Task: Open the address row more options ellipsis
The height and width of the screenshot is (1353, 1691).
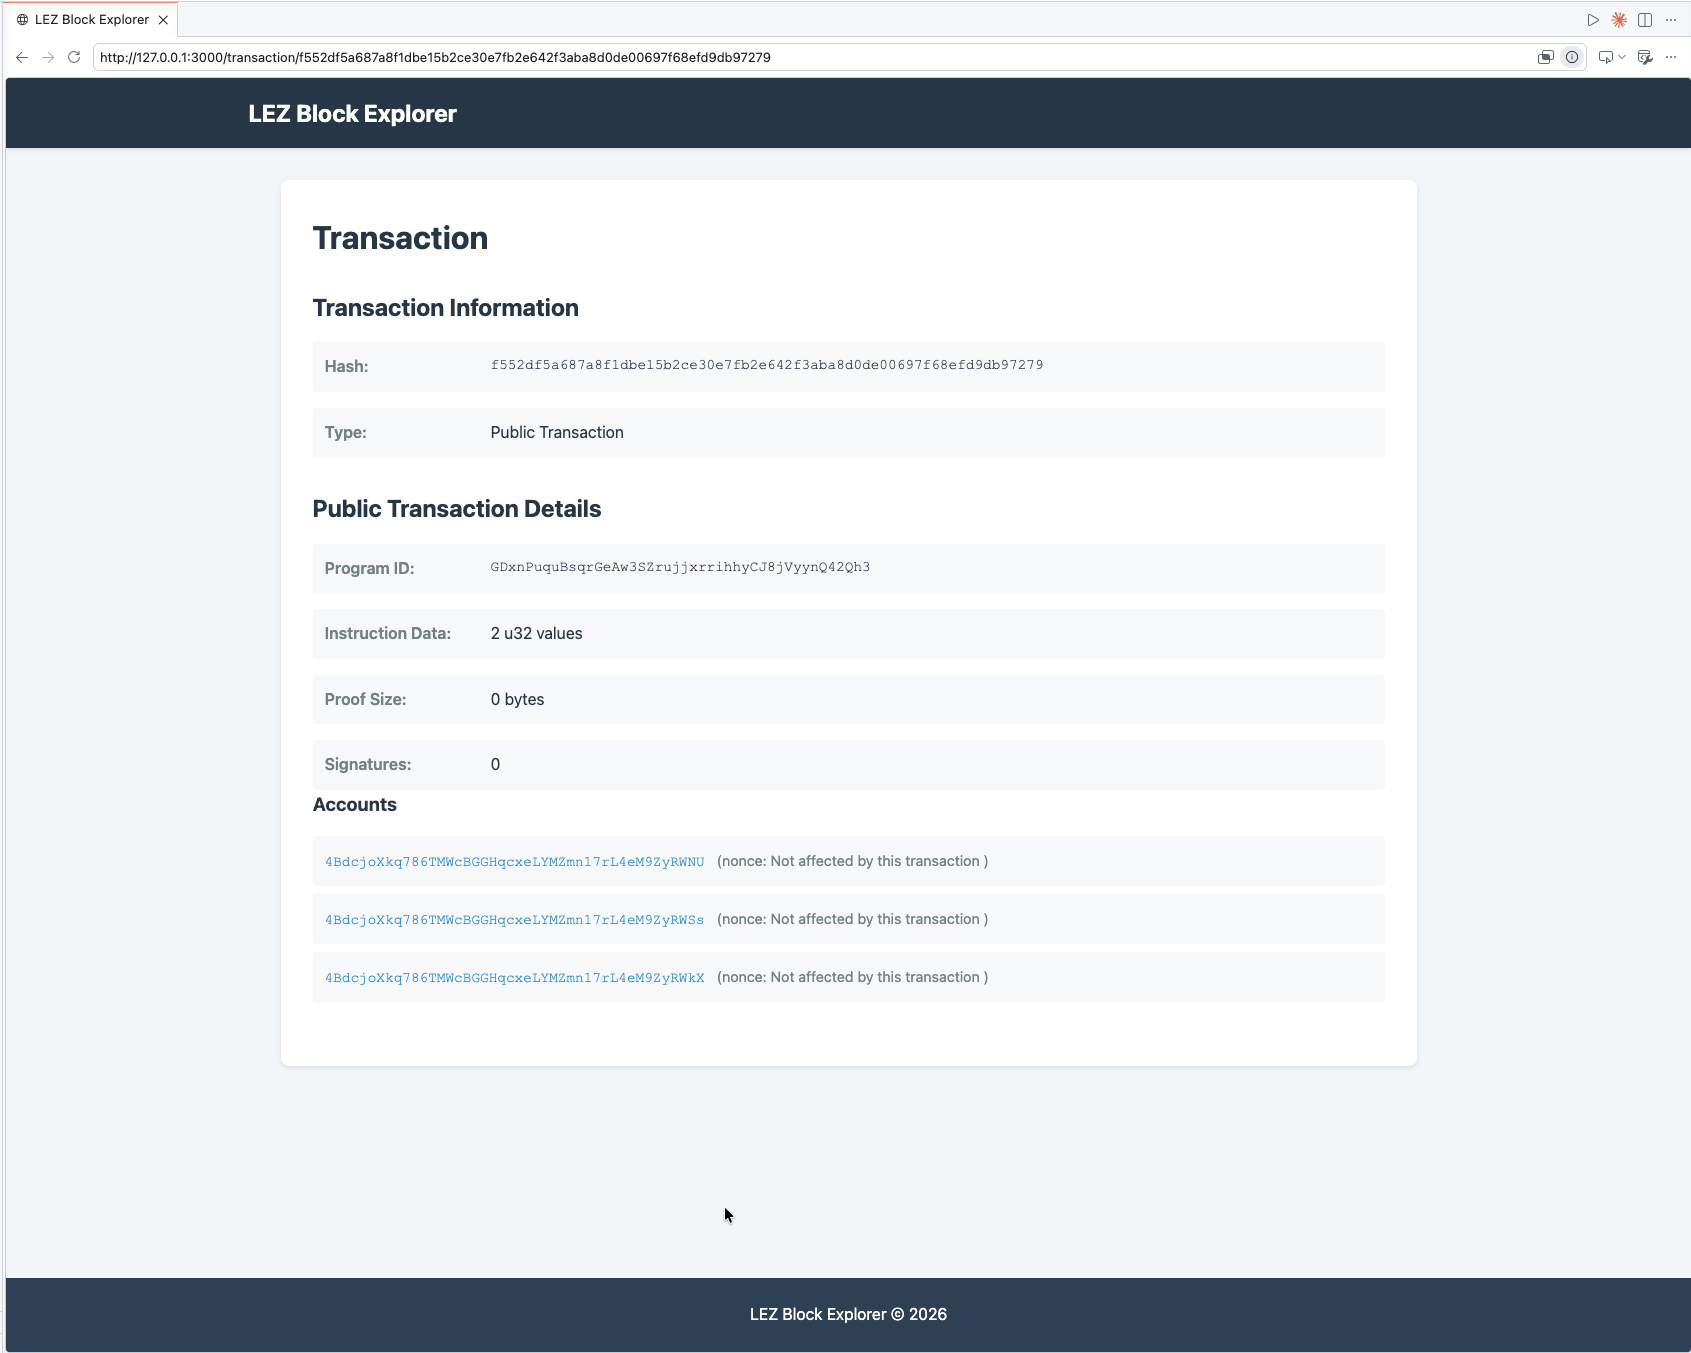Action: coord(1671,57)
